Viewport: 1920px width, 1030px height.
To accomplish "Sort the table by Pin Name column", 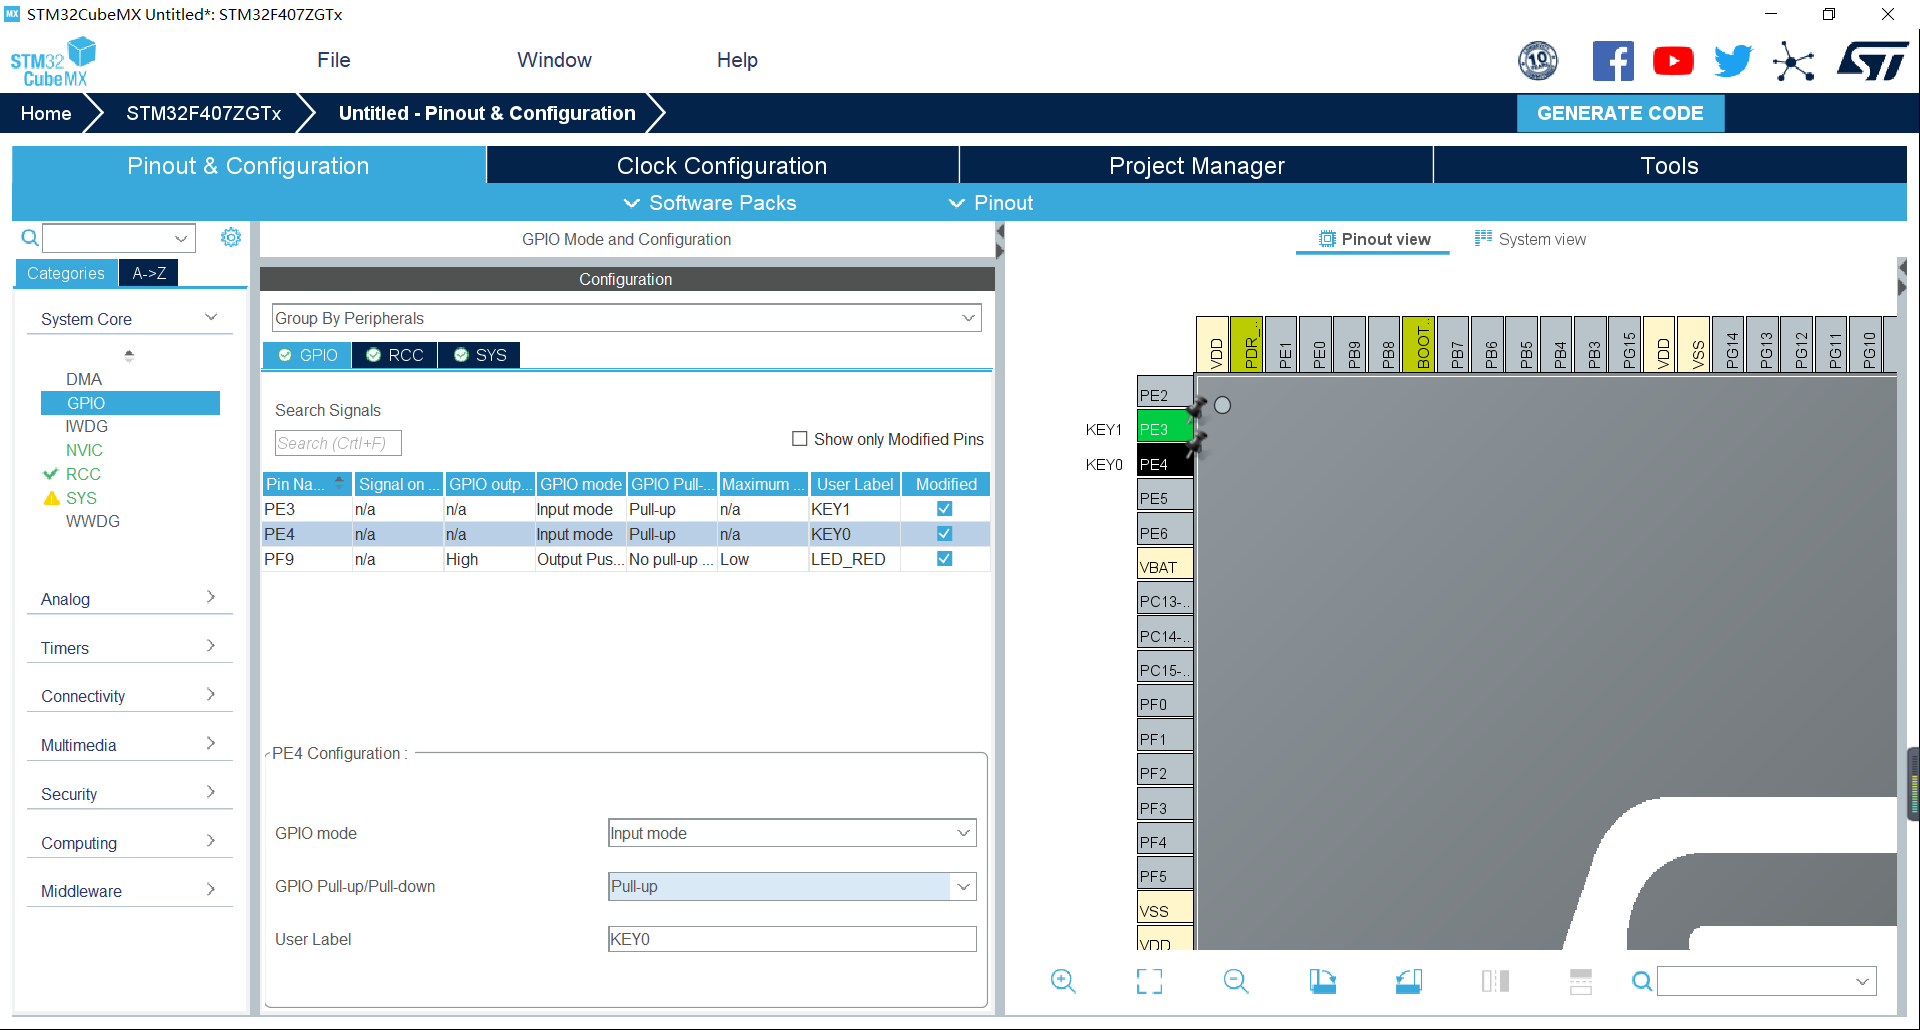I will point(306,484).
